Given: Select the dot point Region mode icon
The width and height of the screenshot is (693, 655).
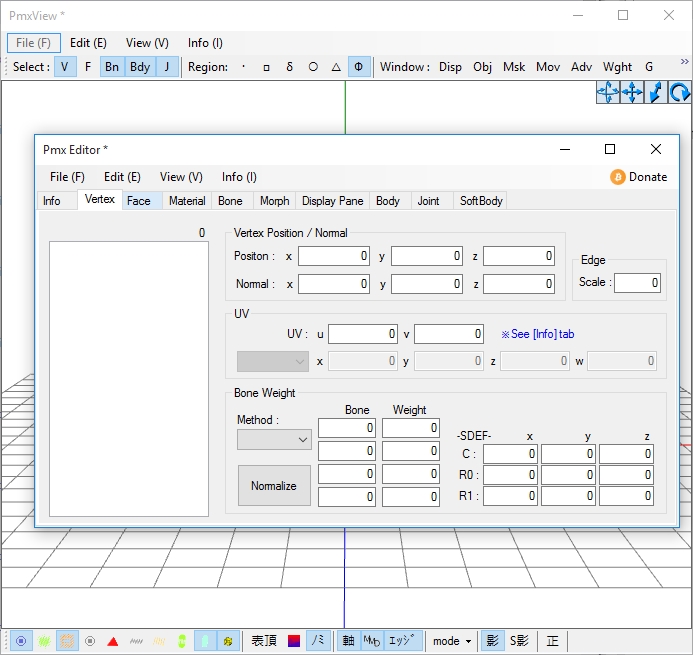Looking at the screenshot, I should 244,67.
